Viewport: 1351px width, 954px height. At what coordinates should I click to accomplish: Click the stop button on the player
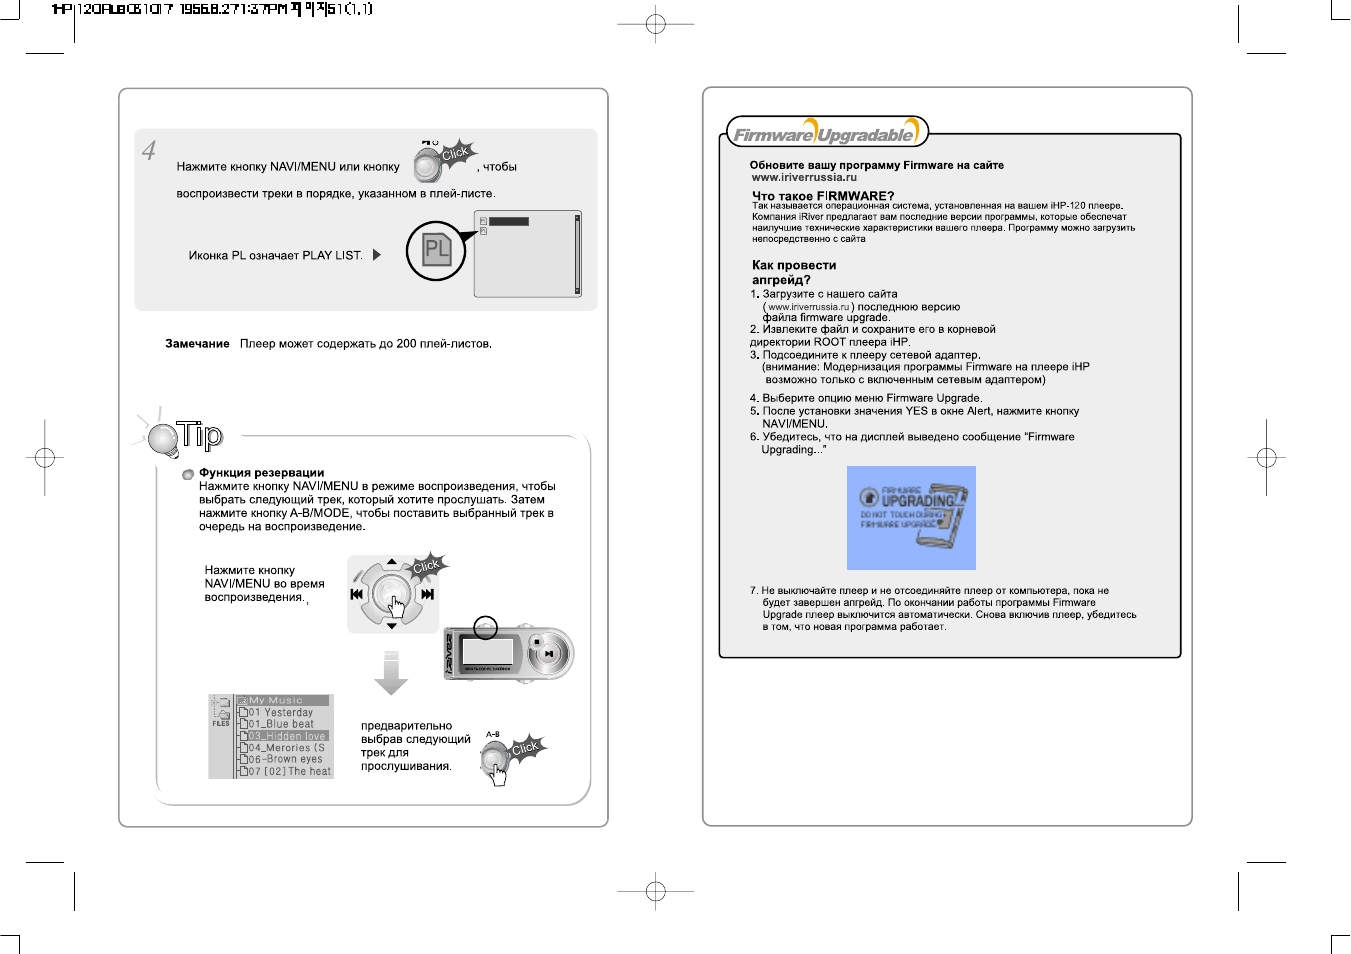(537, 642)
